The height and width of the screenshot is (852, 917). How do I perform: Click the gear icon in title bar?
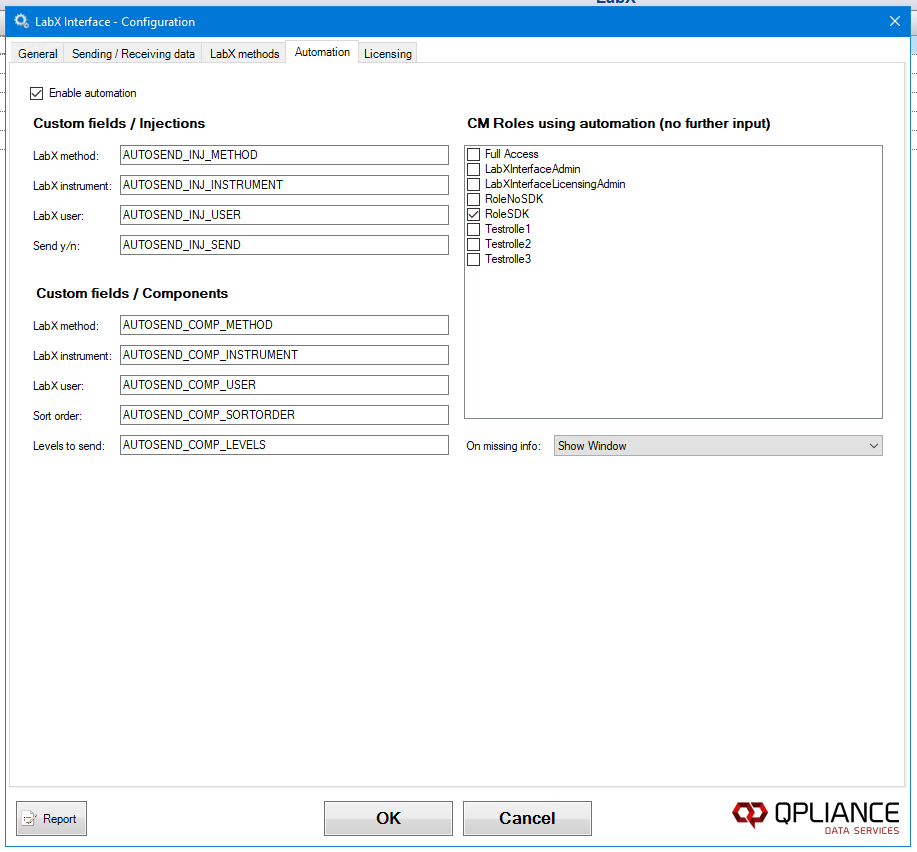point(22,22)
